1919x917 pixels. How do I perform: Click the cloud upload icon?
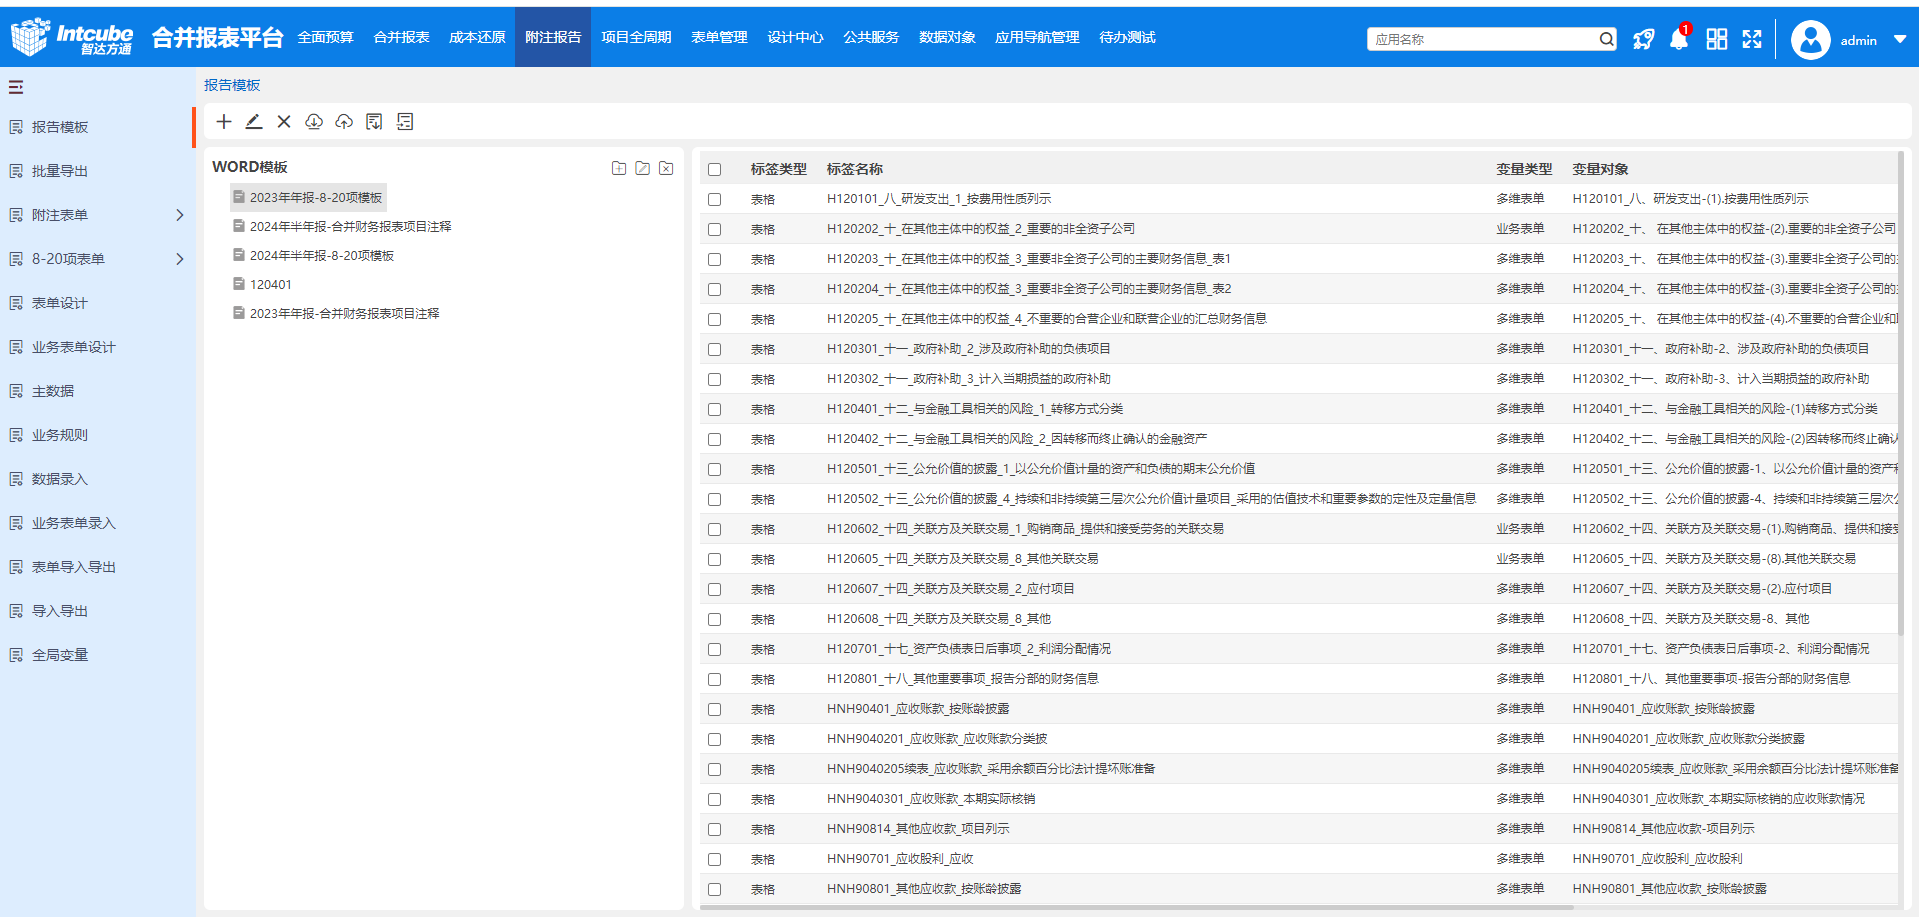344,122
